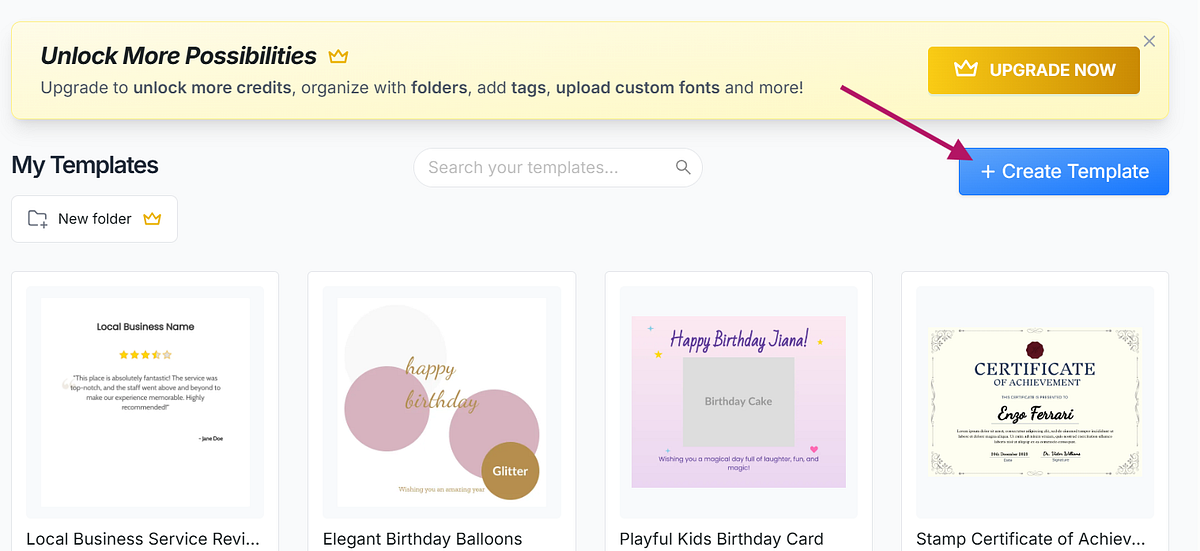Click the Local Business Service Review title
Screen dimensions: 1200x551
coord(143,539)
